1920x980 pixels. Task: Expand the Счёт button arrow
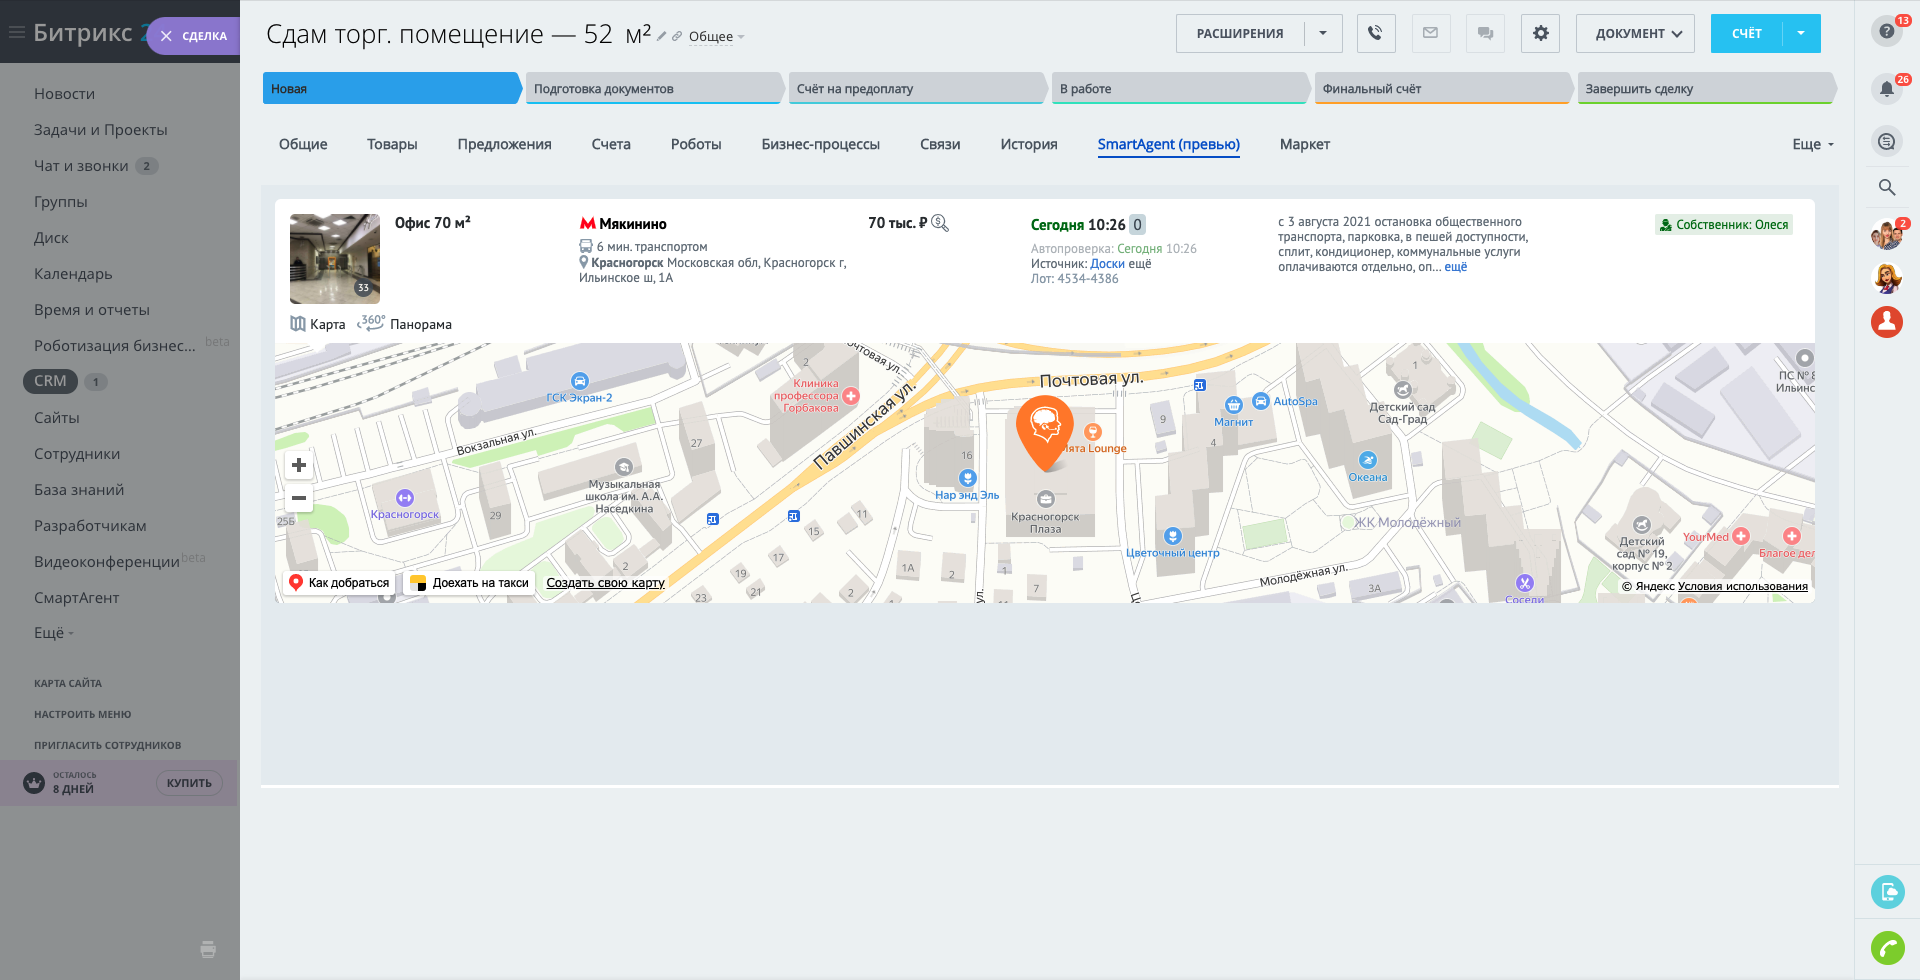(1801, 33)
